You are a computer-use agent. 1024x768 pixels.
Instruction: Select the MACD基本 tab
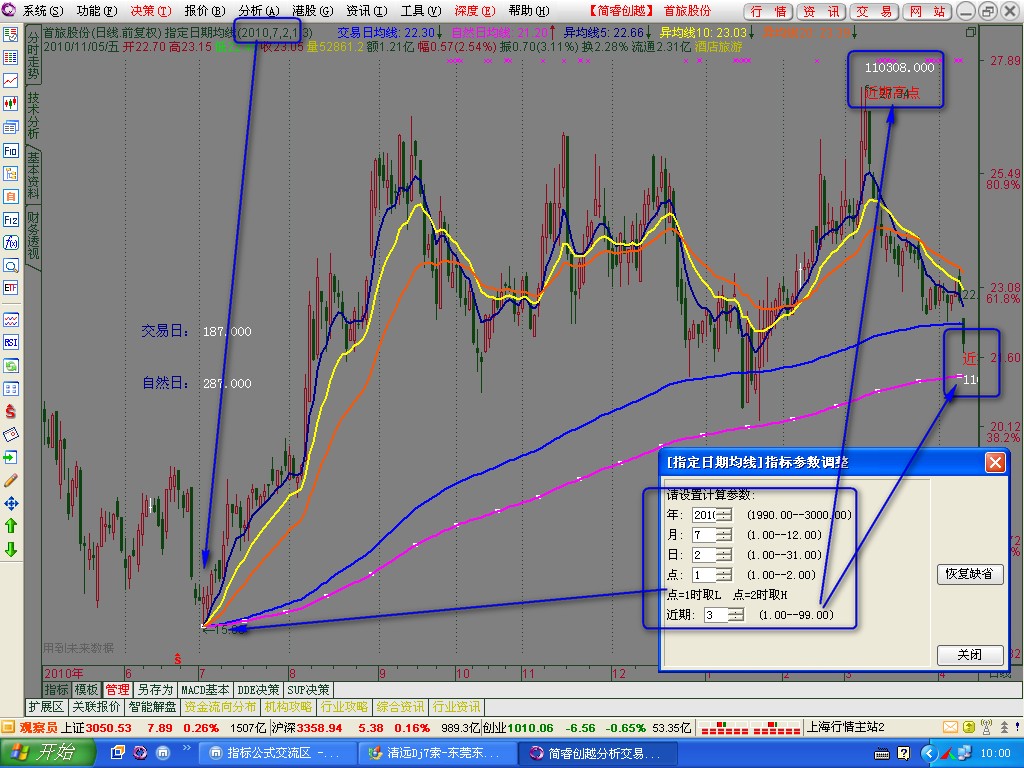click(205, 690)
